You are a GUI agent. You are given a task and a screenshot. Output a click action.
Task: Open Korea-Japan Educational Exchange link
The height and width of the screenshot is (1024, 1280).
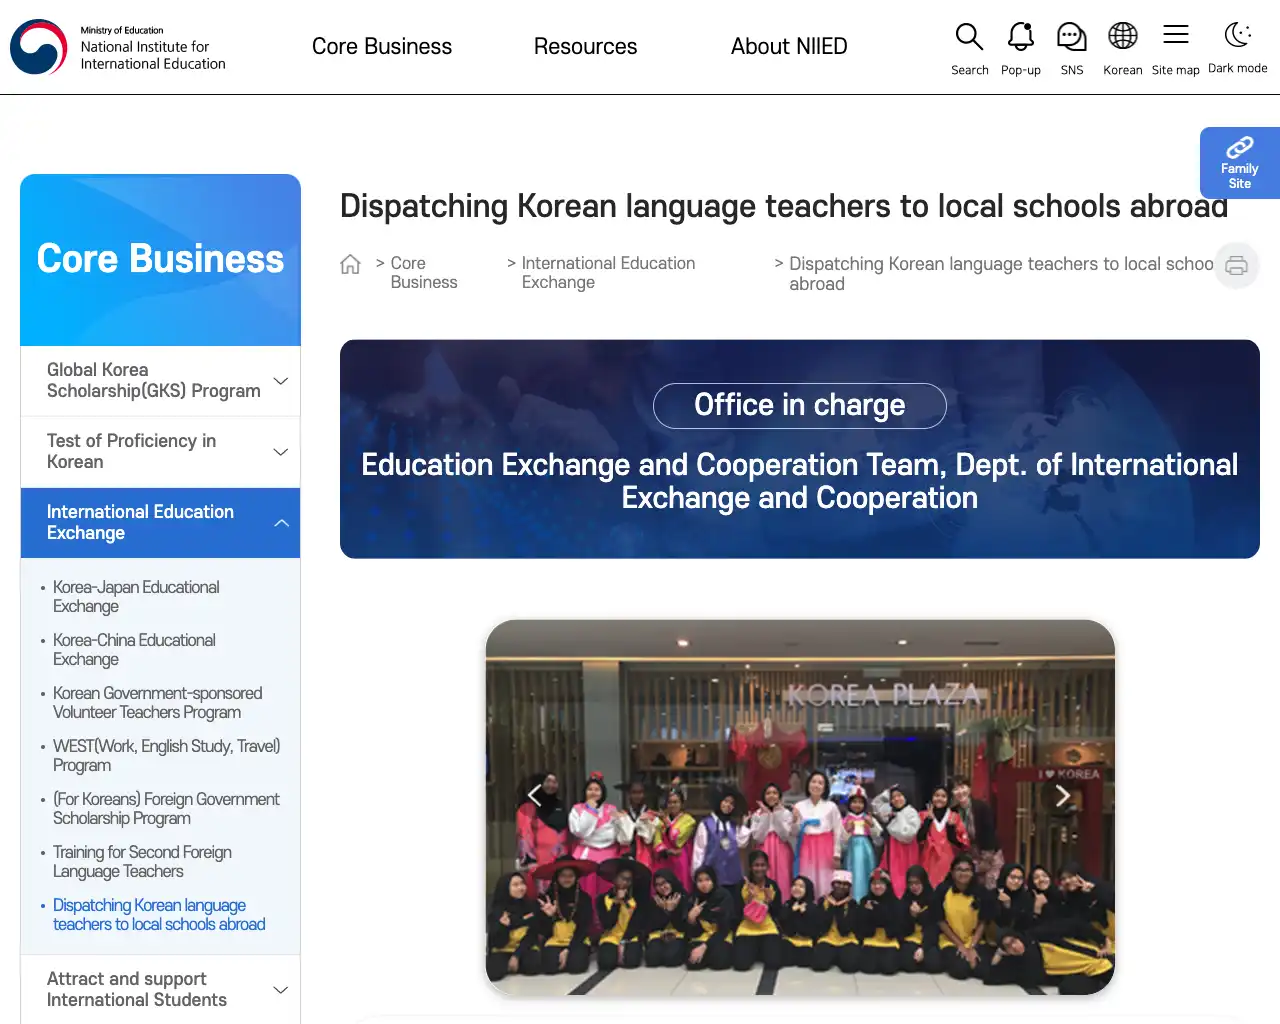pos(136,596)
